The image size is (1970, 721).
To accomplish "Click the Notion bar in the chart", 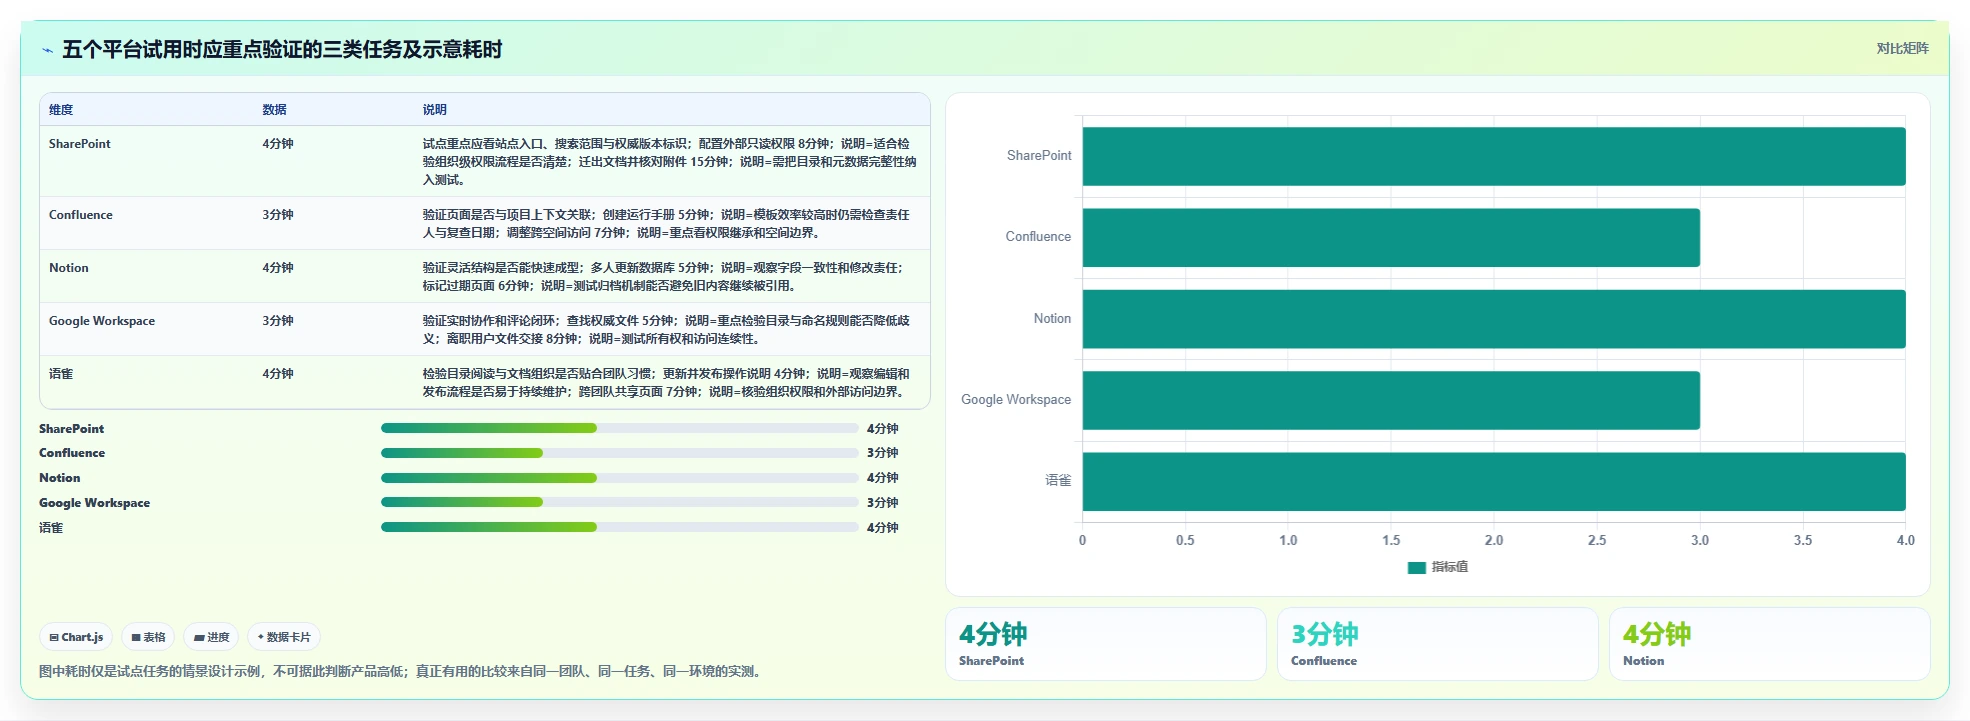I will [x=1494, y=319].
